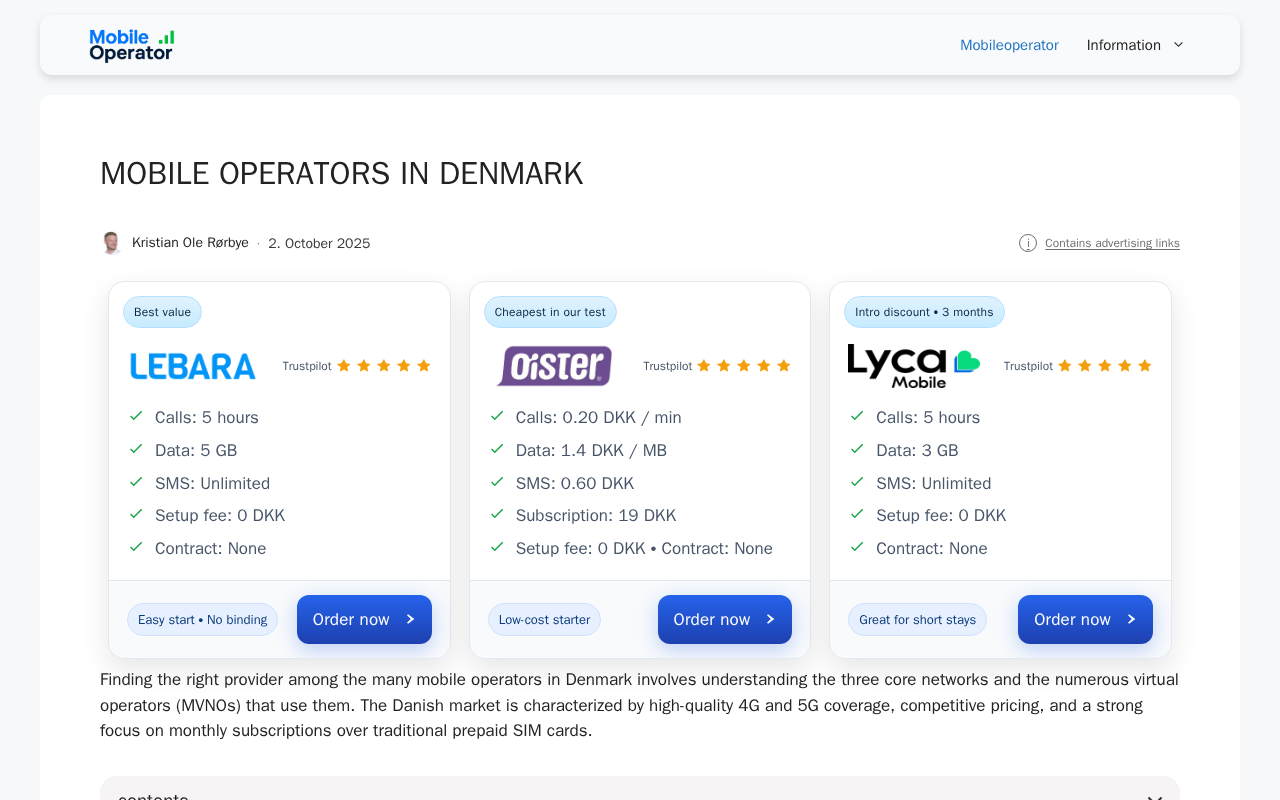Open the Contains advertising links link
This screenshot has width=1280, height=800.
click(x=1112, y=243)
